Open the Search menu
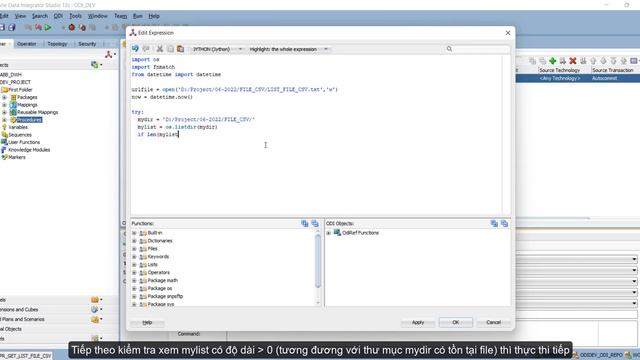Viewport: 640px width, 360px height. (x=40, y=16)
